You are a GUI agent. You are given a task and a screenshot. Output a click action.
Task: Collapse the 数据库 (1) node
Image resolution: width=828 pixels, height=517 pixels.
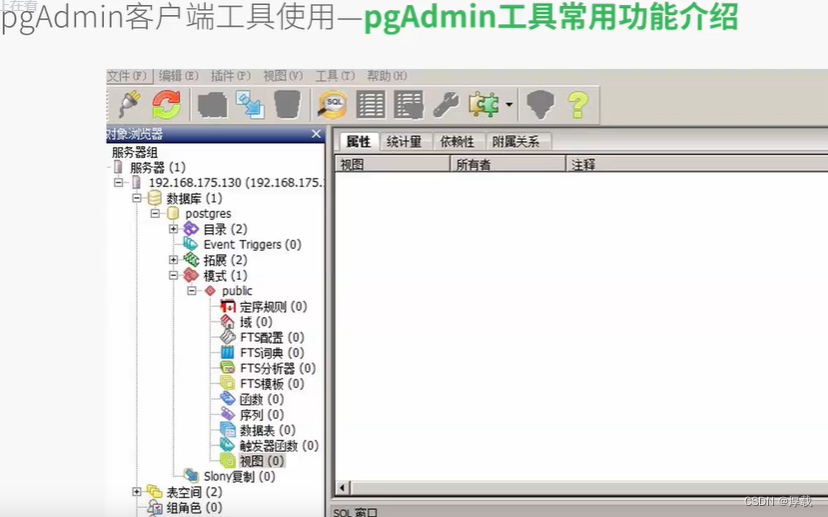click(x=137, y=198)
